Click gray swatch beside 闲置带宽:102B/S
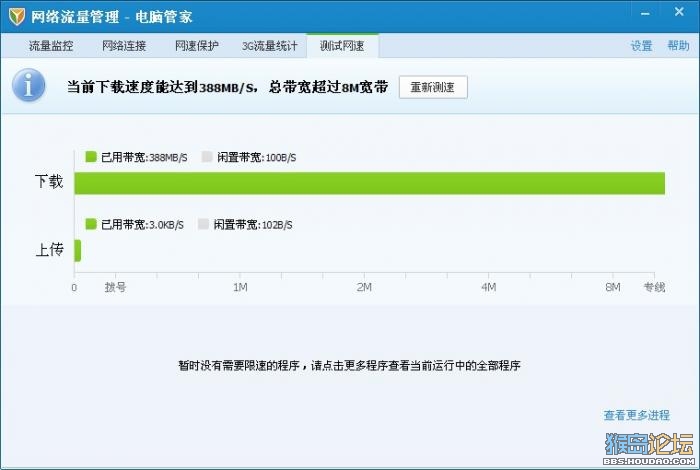The height and width of the screenshot is (470, 700). pos(203,224)
